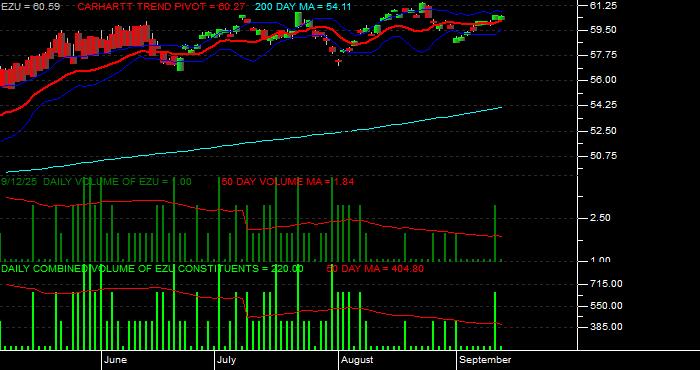Click the 57.75 price axis value
This screenshot has height=370, width=700.
pos(604,54)
